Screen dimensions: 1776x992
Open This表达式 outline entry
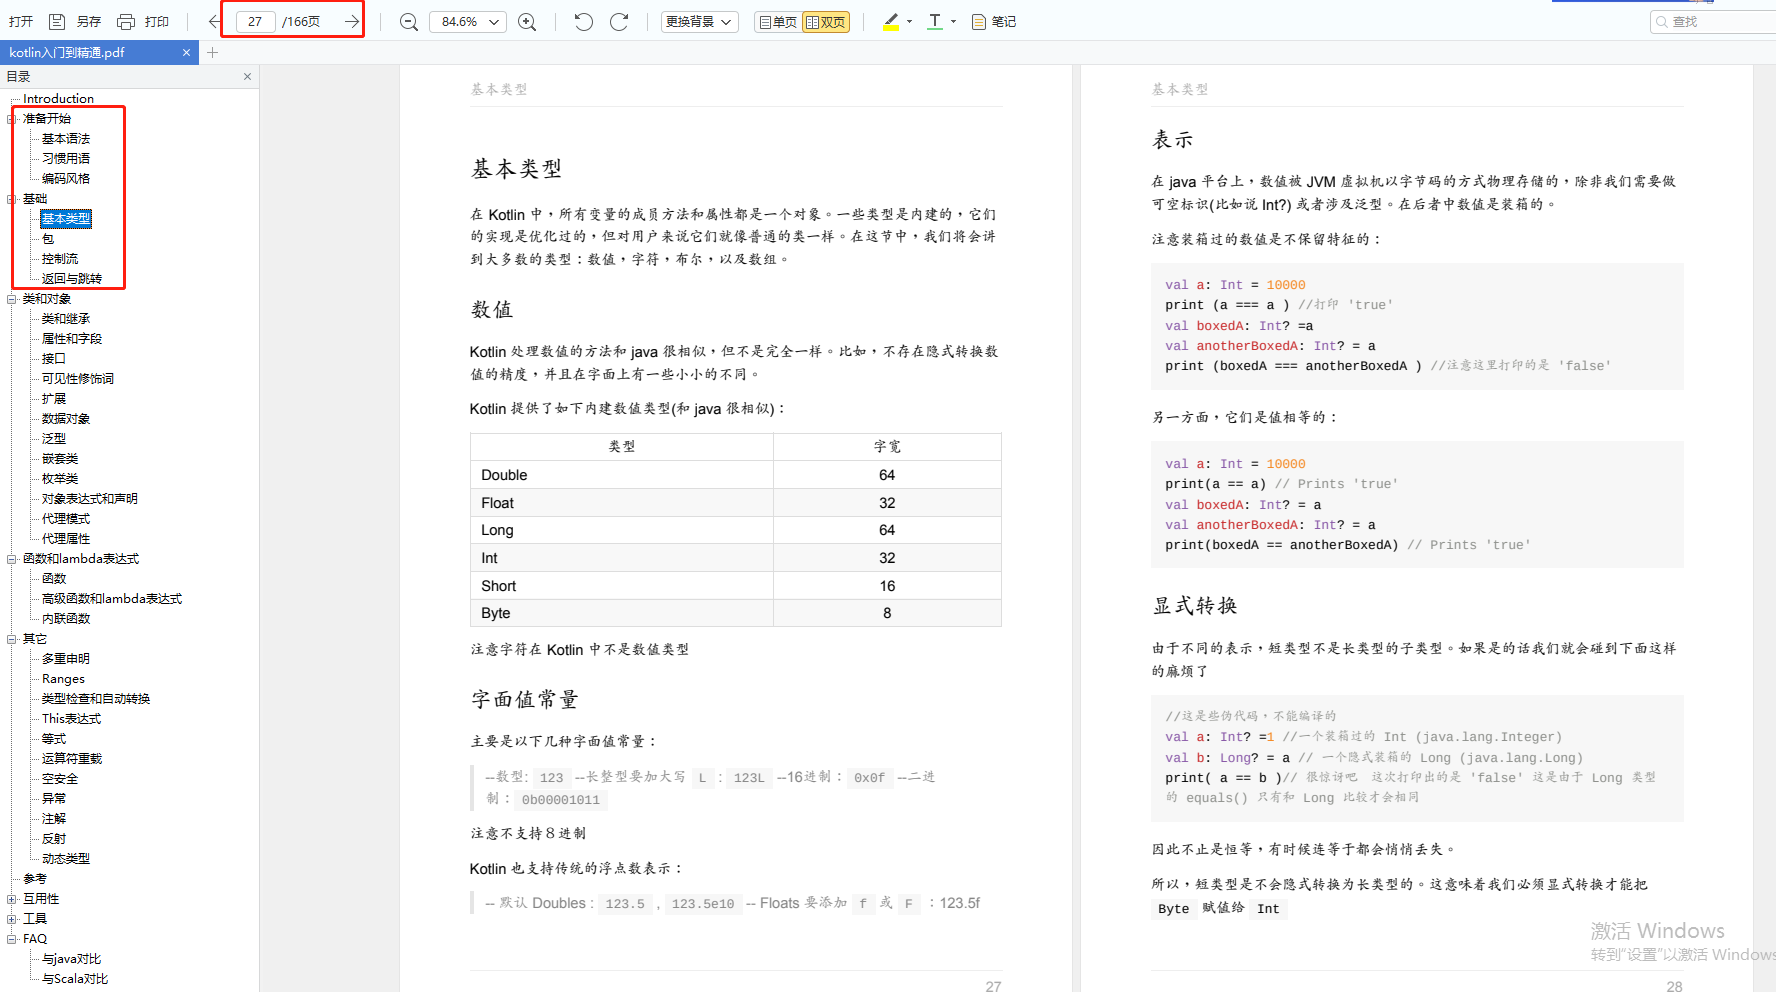point(71,718)
